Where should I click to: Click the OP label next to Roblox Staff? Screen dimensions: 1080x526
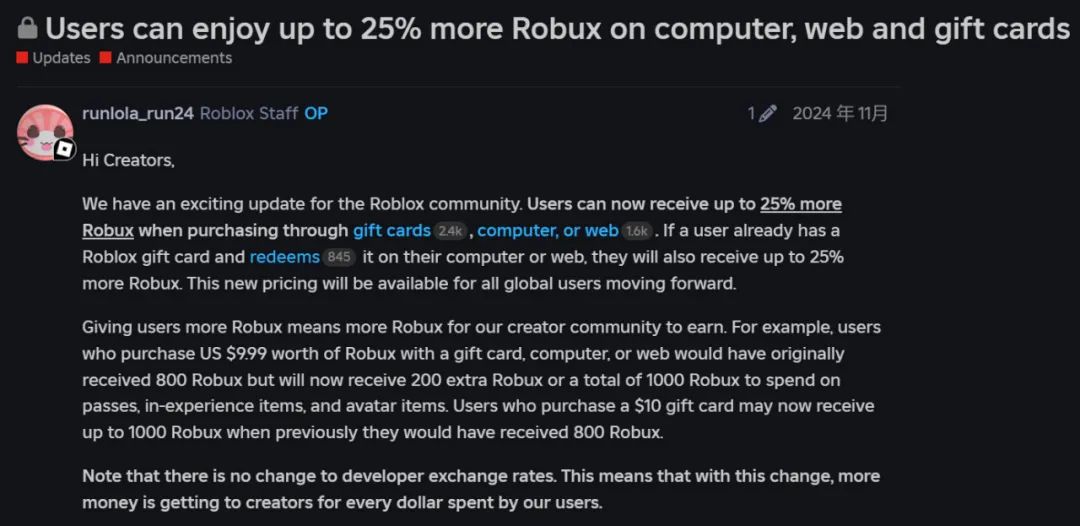(x=316, y=114)
